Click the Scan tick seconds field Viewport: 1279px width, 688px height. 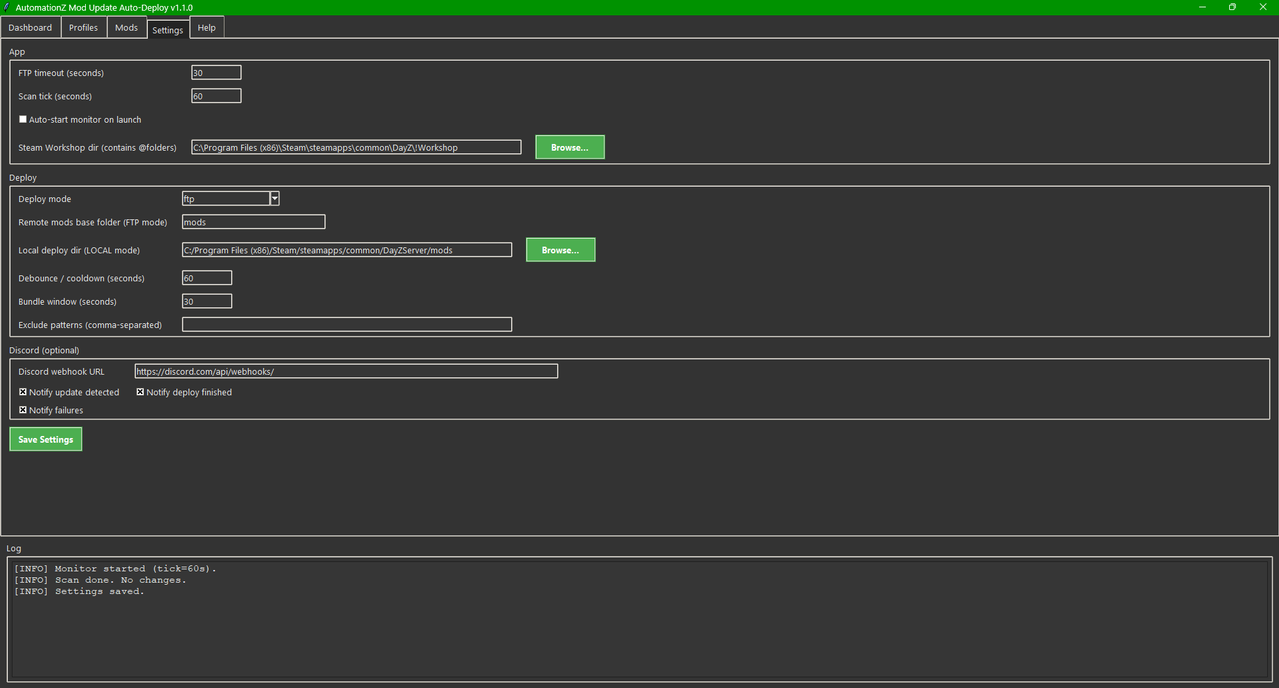click(216, 96)
